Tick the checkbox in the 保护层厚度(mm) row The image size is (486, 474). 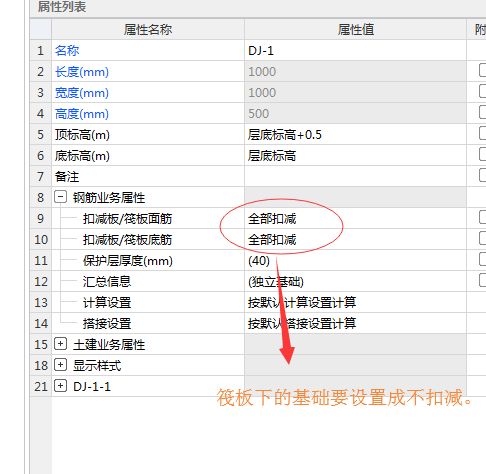pos(482,260)
